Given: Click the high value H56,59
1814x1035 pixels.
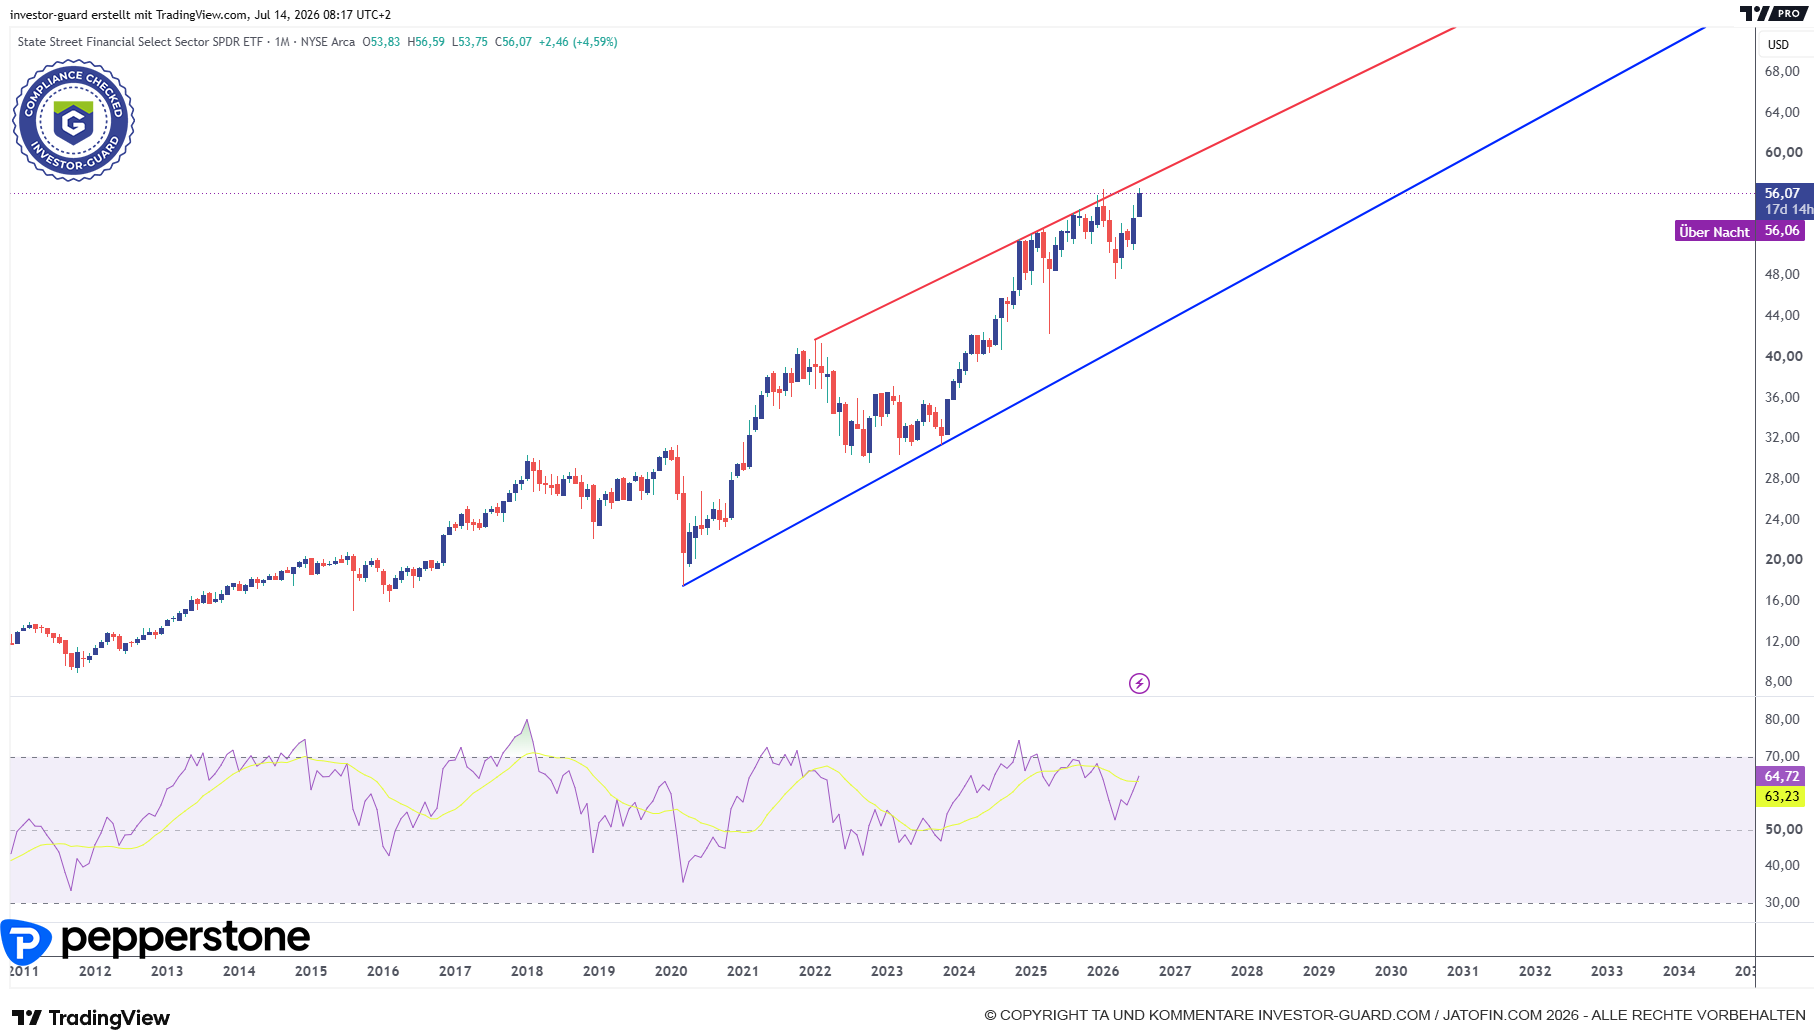Looking at the screenshot, I should (426, 42).
